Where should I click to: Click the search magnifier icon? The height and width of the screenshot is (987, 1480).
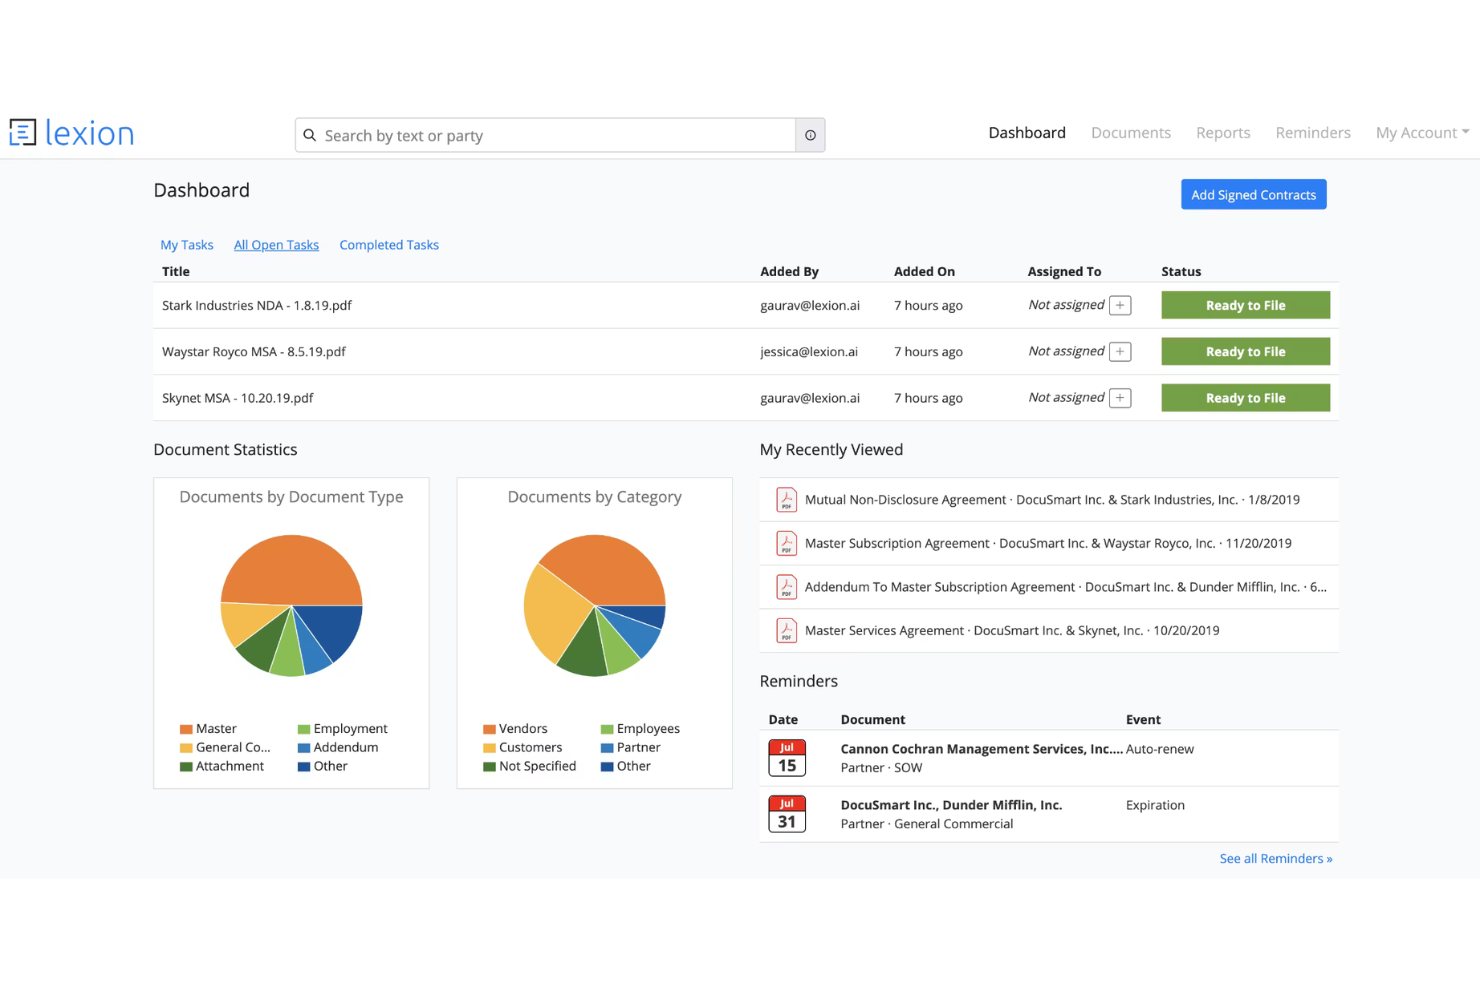tap(310, 135)
